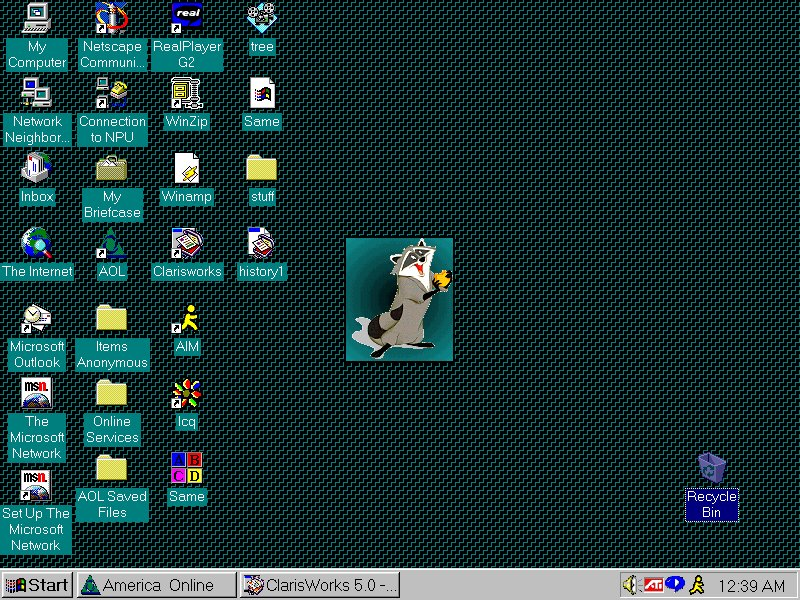Click the AIM running man tray icon
The width and height of the screenshot is (800, 600).
(697, 585)
